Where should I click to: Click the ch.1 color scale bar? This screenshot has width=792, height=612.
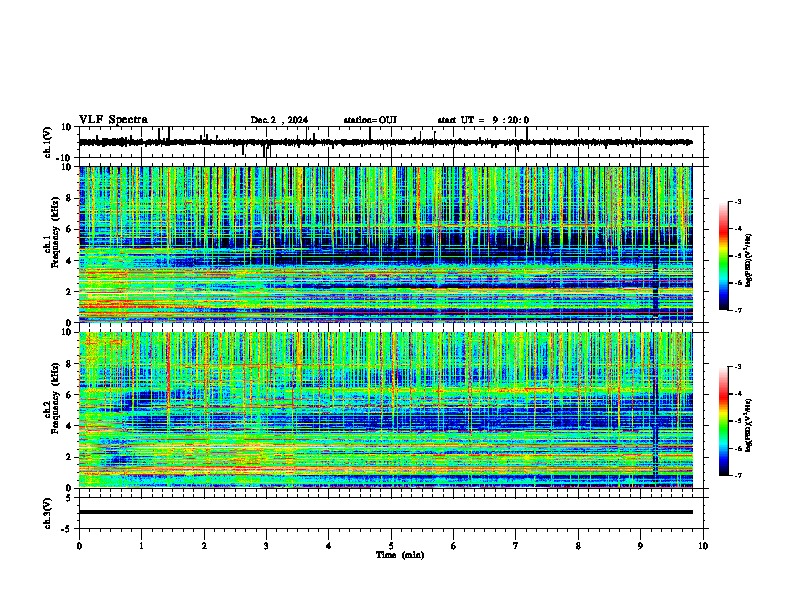(x=724, y=256)
